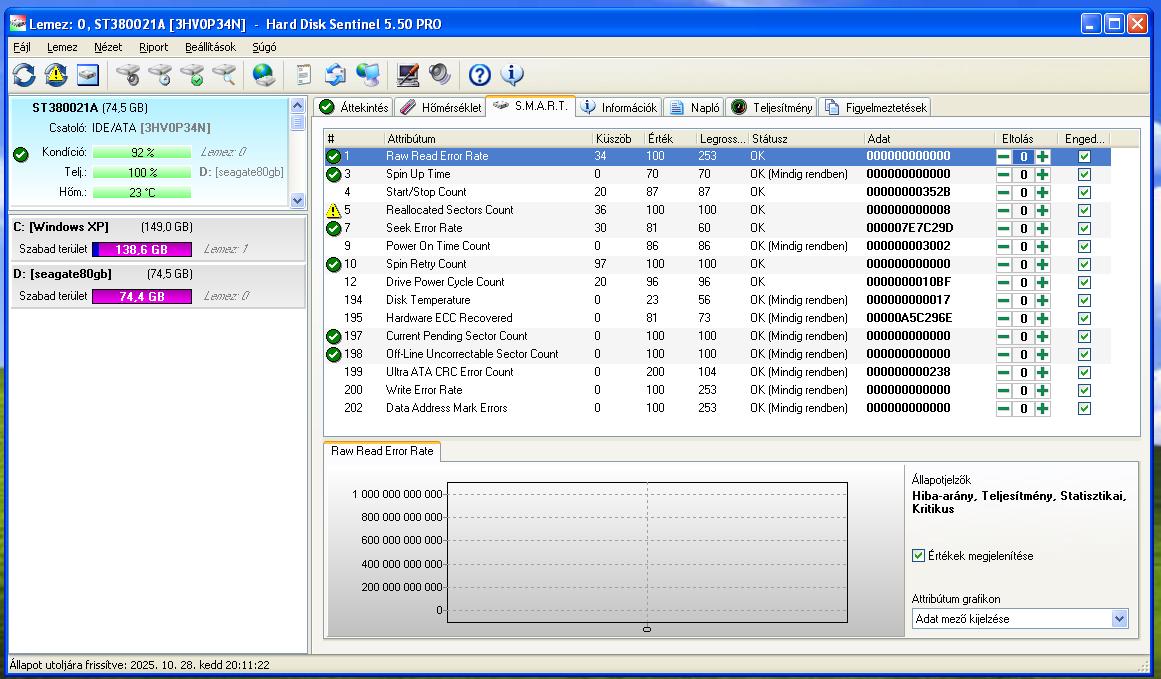Uncheck the enable box for Raw Read Error Rate

pyautogui.click(x=1084, y=157)
